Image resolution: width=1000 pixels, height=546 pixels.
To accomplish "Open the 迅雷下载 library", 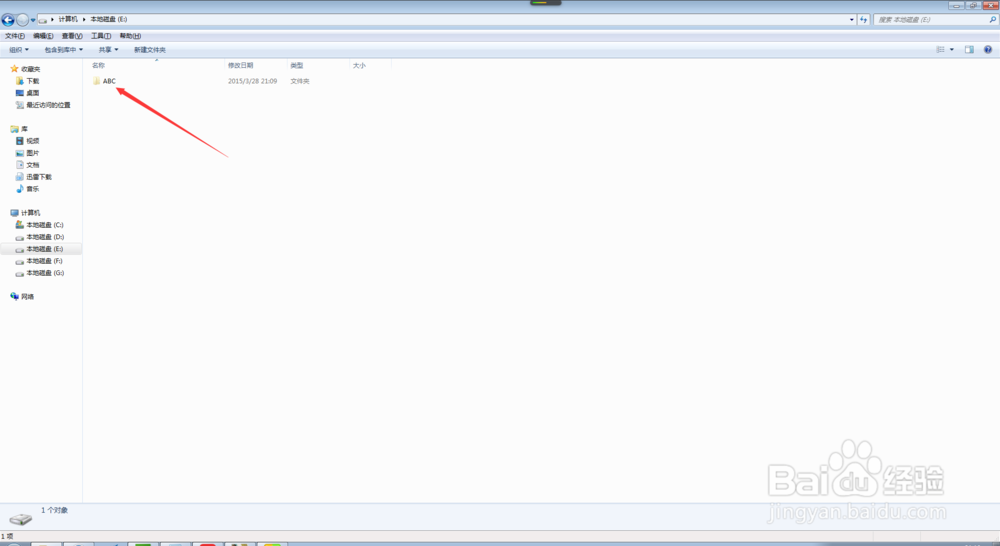I will point(33,177).
